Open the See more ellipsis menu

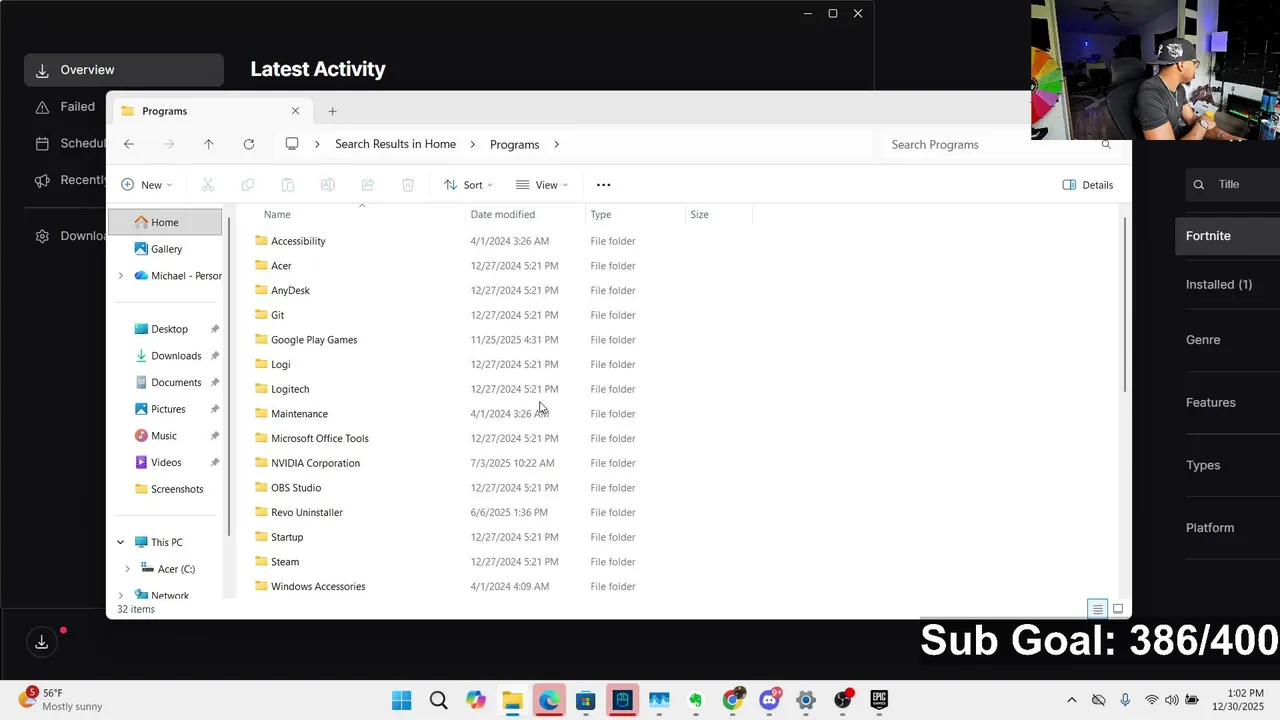[x=603, y=185]
